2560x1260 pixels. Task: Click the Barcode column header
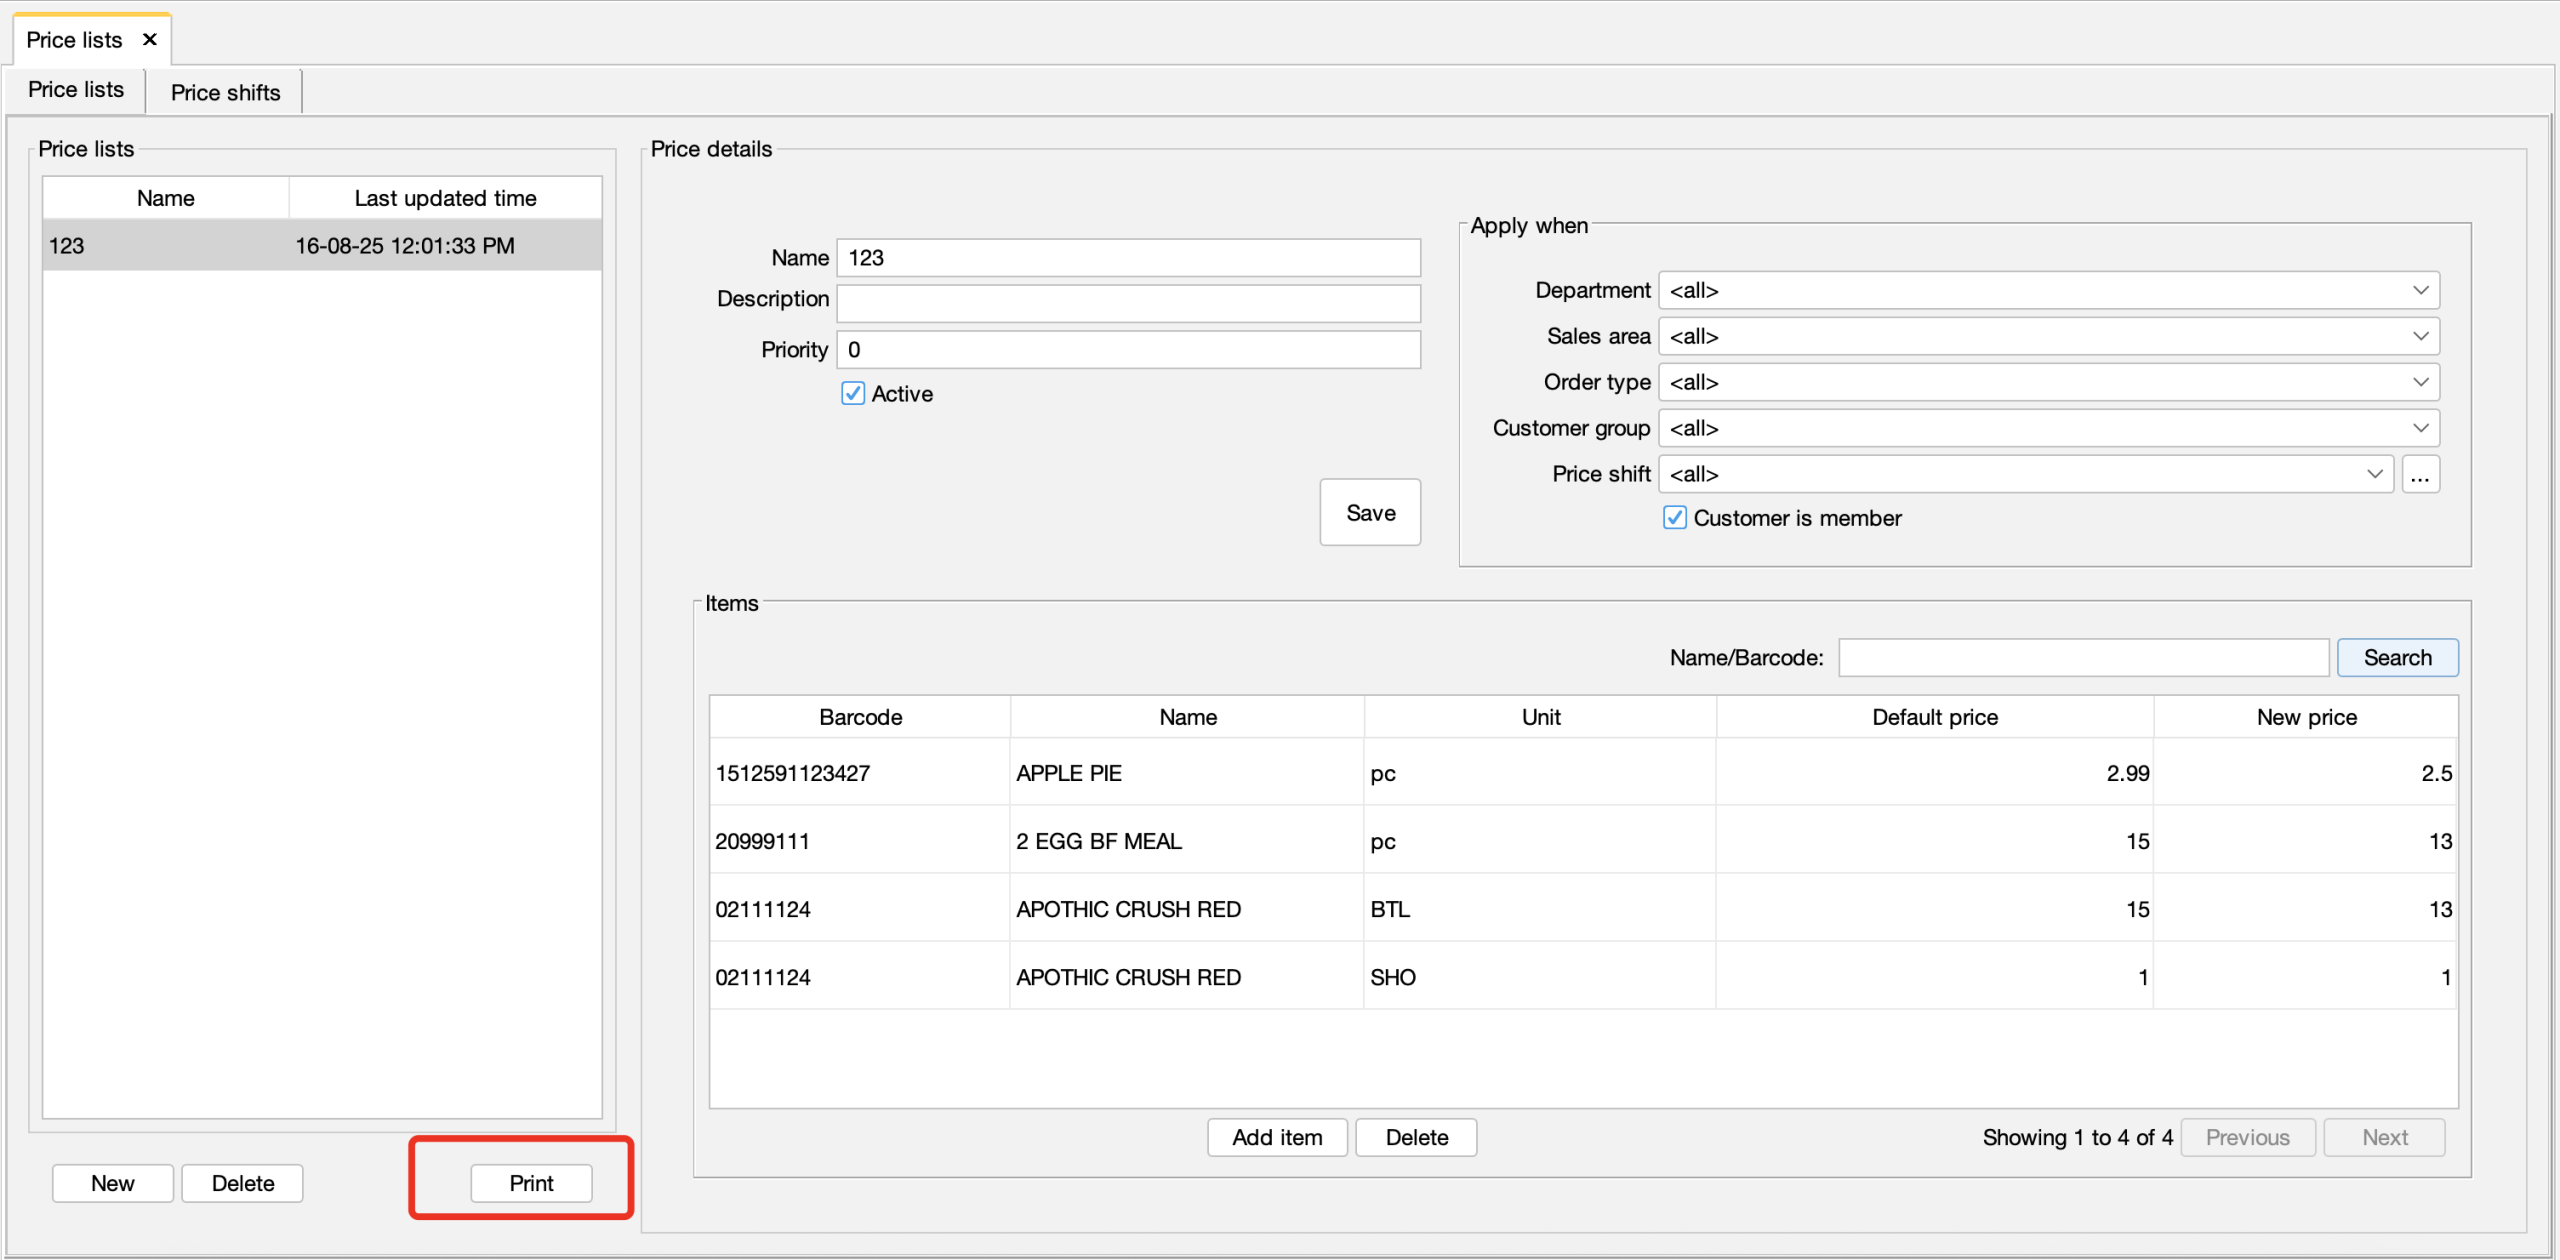click(860, 718)
